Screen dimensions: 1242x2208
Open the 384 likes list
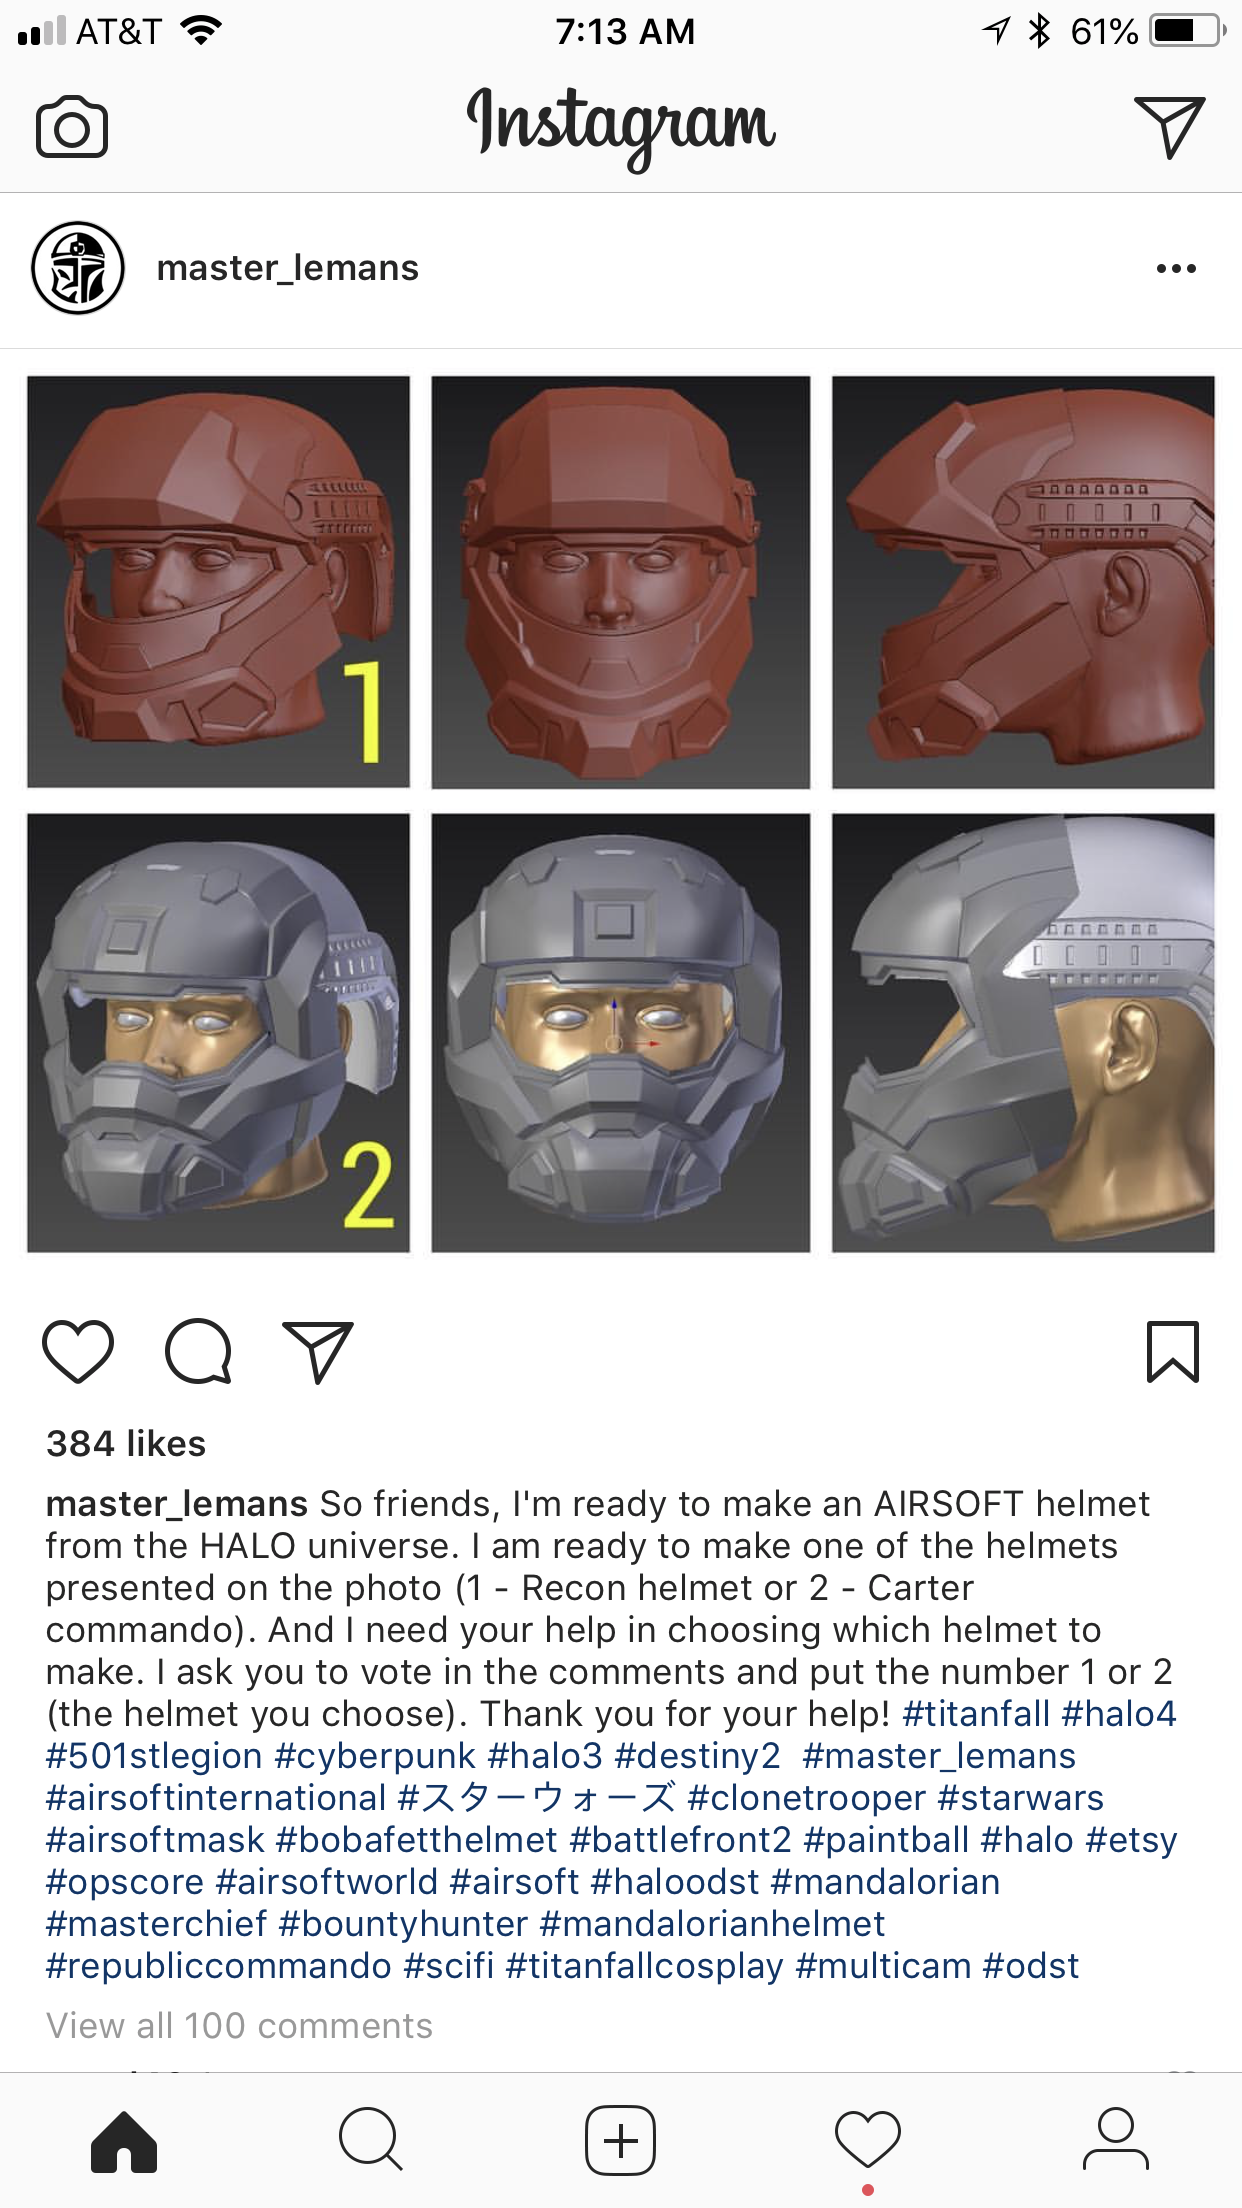126,1443
